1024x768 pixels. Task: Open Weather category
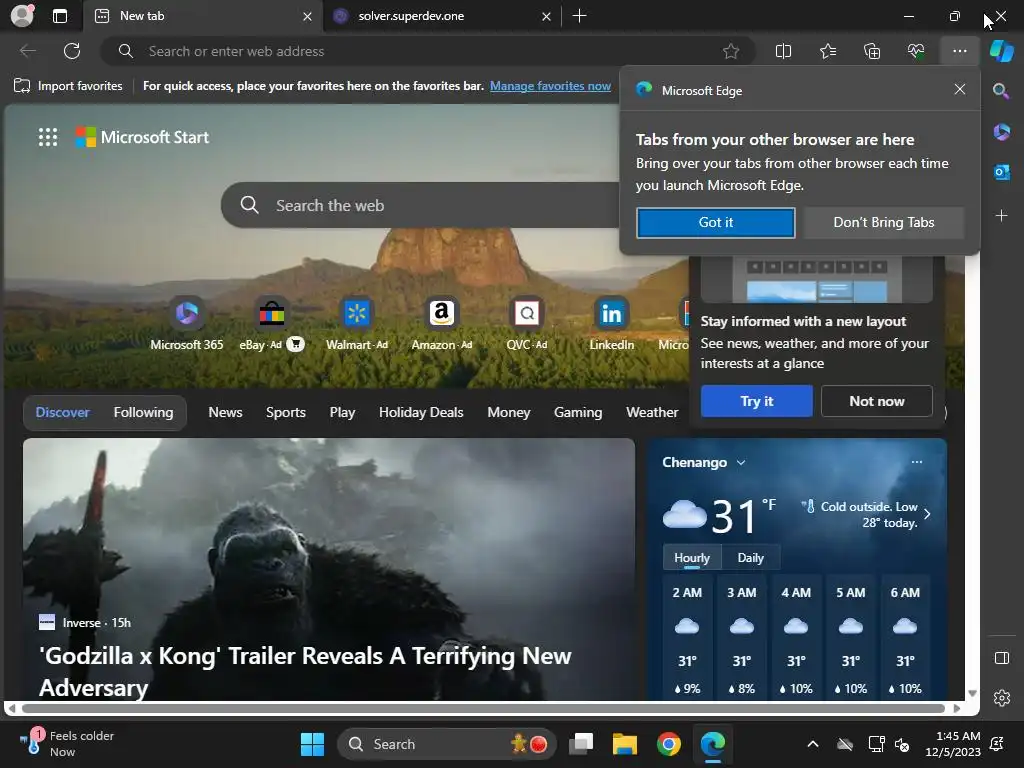(x=652, y=412)
